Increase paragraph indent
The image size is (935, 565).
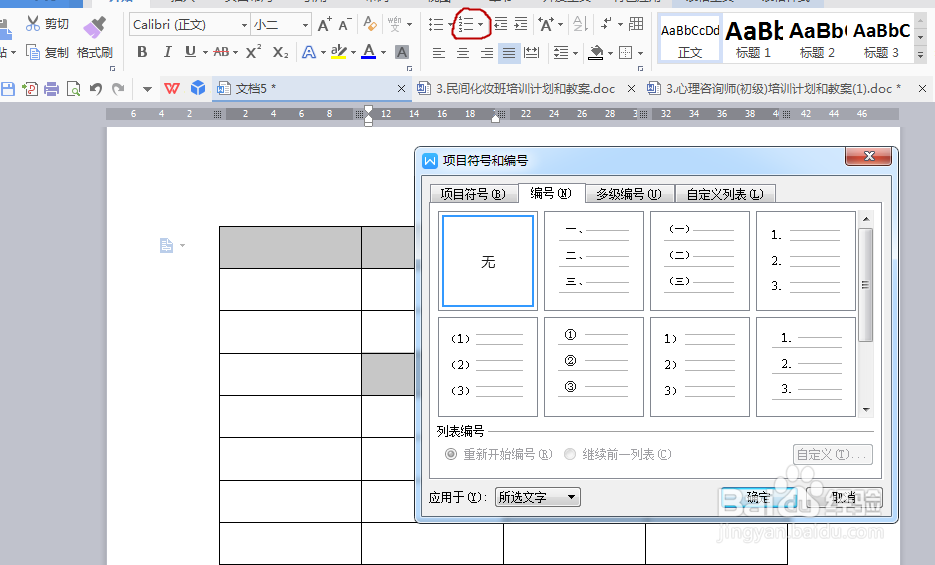[521, 24]
